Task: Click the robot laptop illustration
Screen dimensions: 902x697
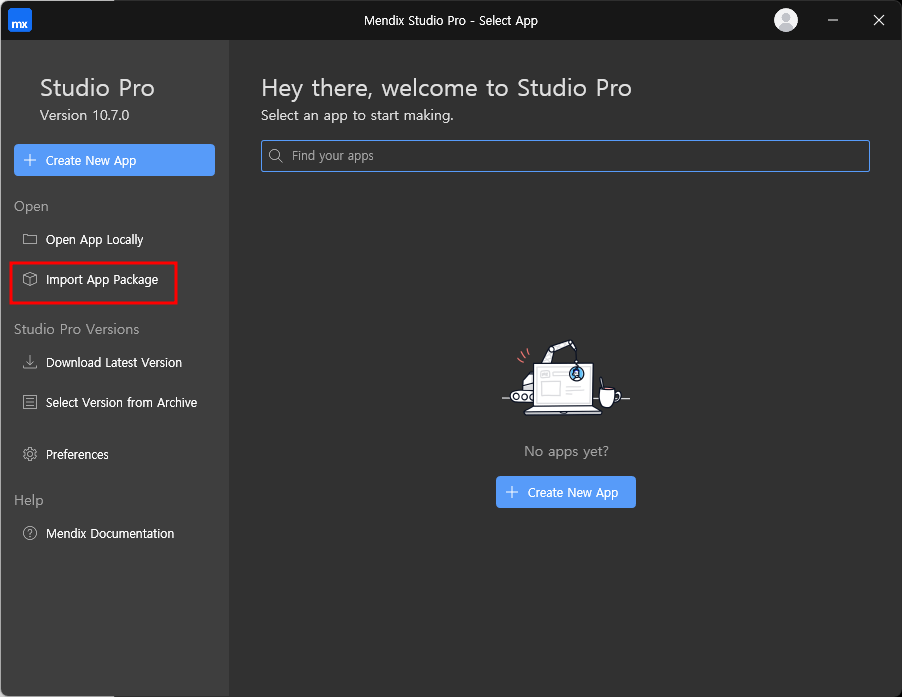Action: pos(565,378)
